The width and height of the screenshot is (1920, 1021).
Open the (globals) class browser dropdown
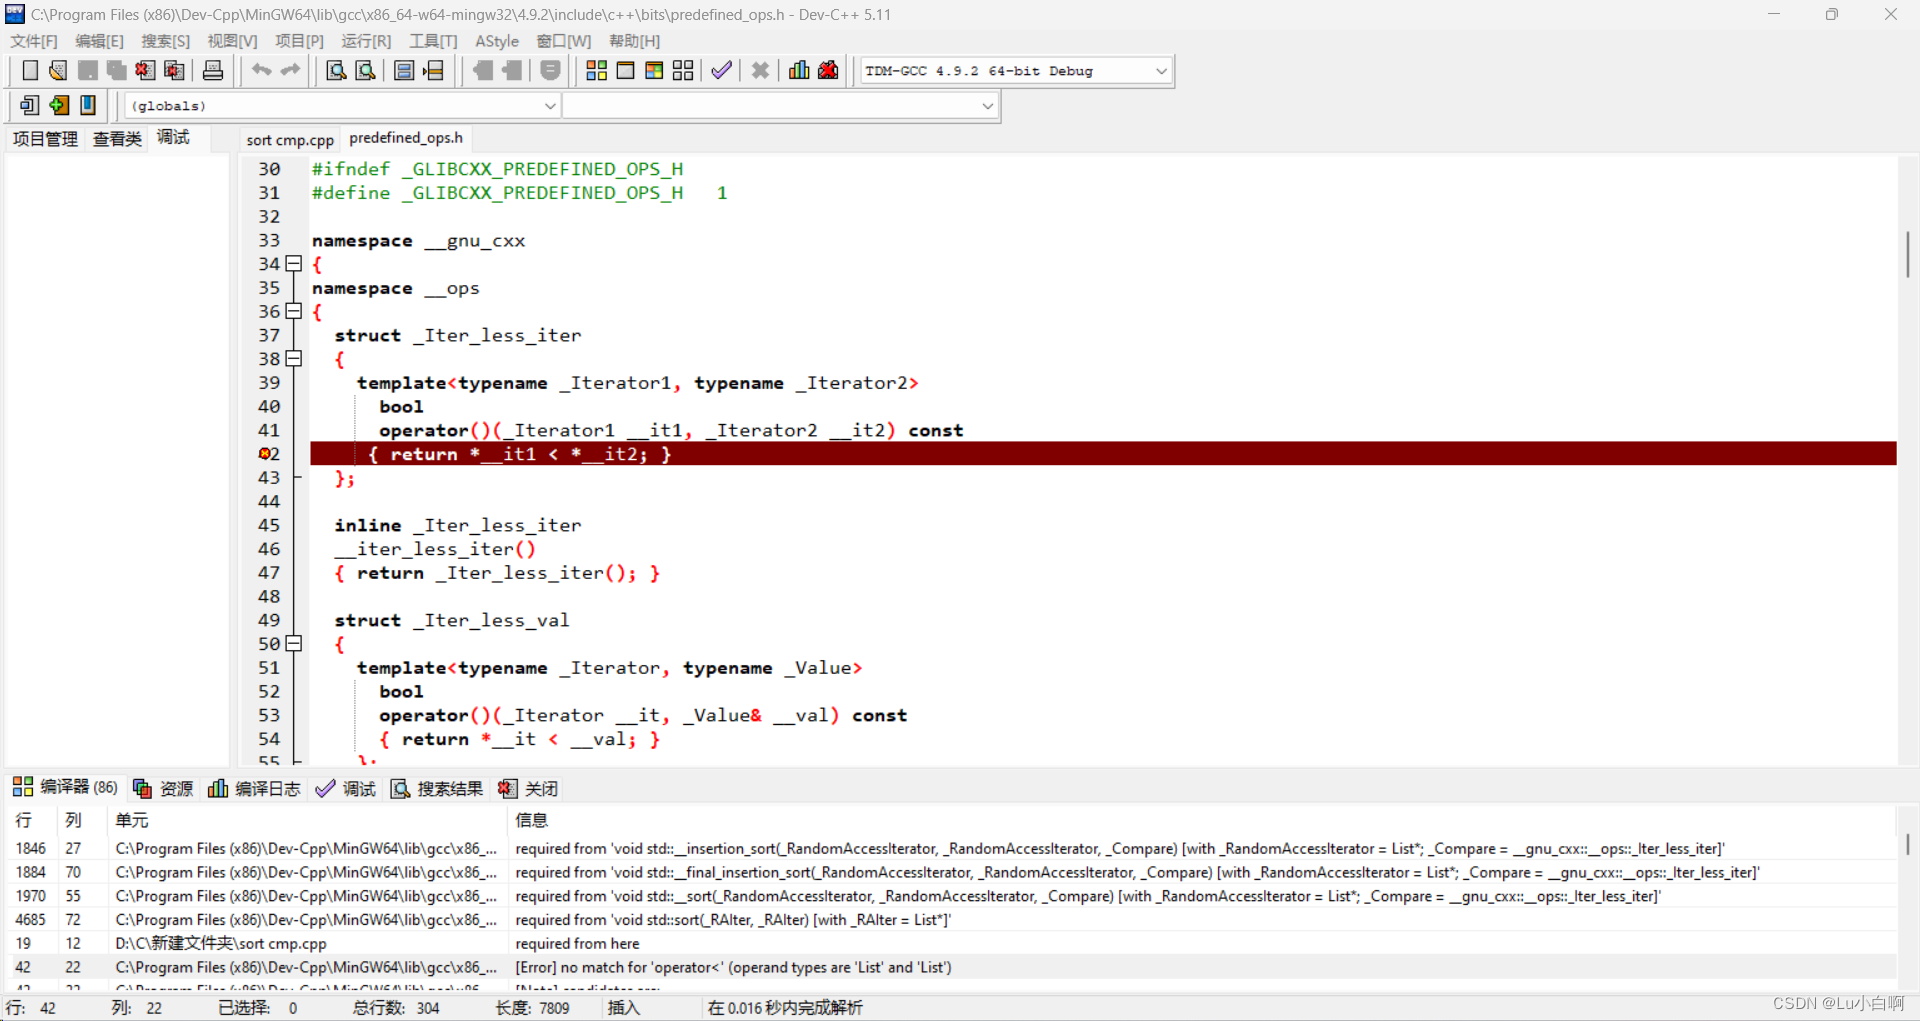[x=549, y=105]
